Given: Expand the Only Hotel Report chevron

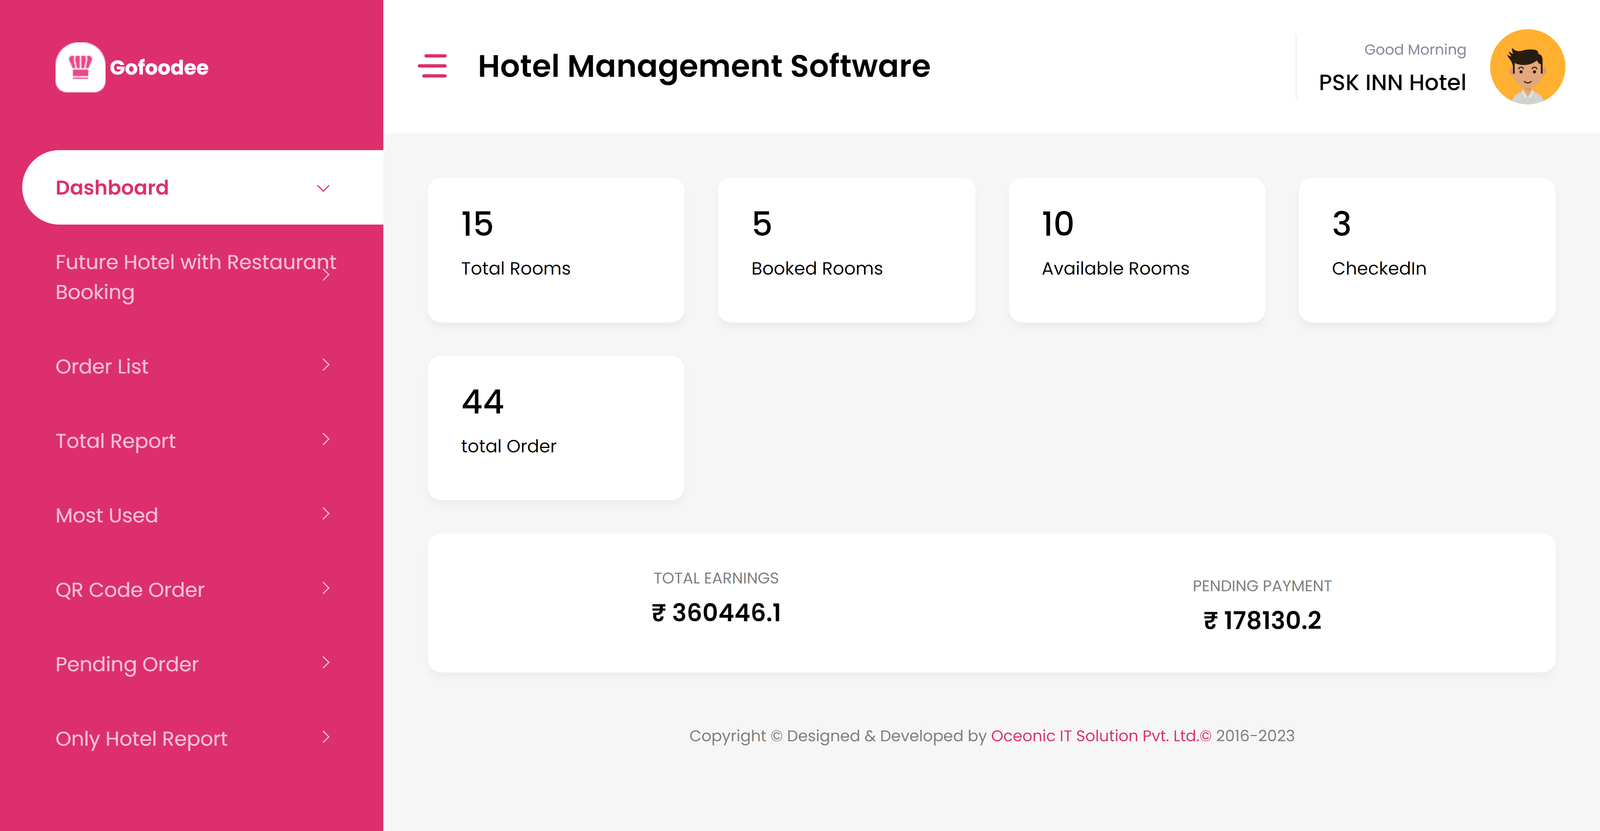Looking at the screenshot, I should [x=326, y=737].
